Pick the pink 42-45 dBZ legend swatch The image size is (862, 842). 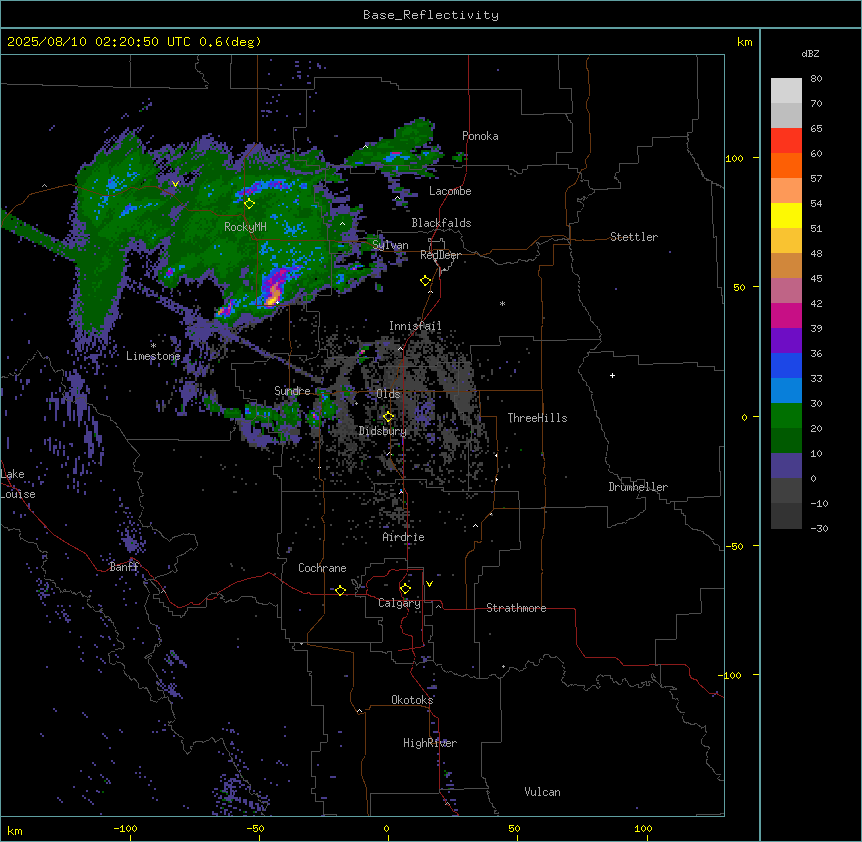(x=786, y=291)
